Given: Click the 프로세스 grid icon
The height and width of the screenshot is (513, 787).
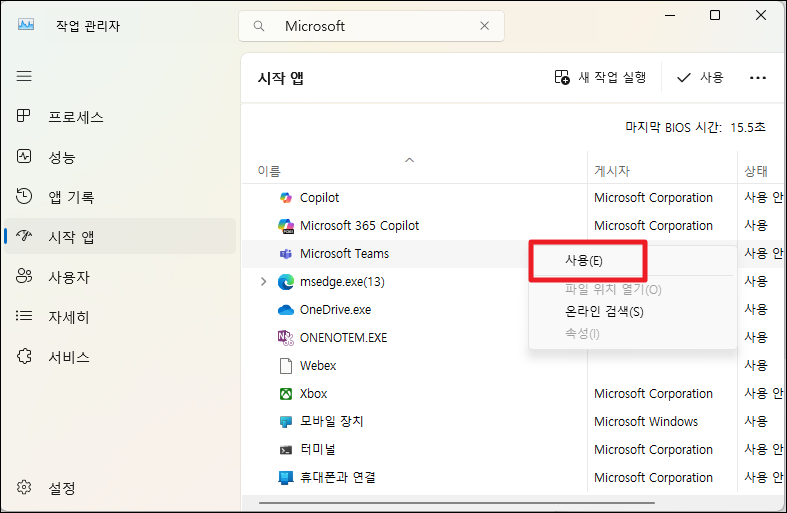Looking at the screenshot, I should [24, 116].
